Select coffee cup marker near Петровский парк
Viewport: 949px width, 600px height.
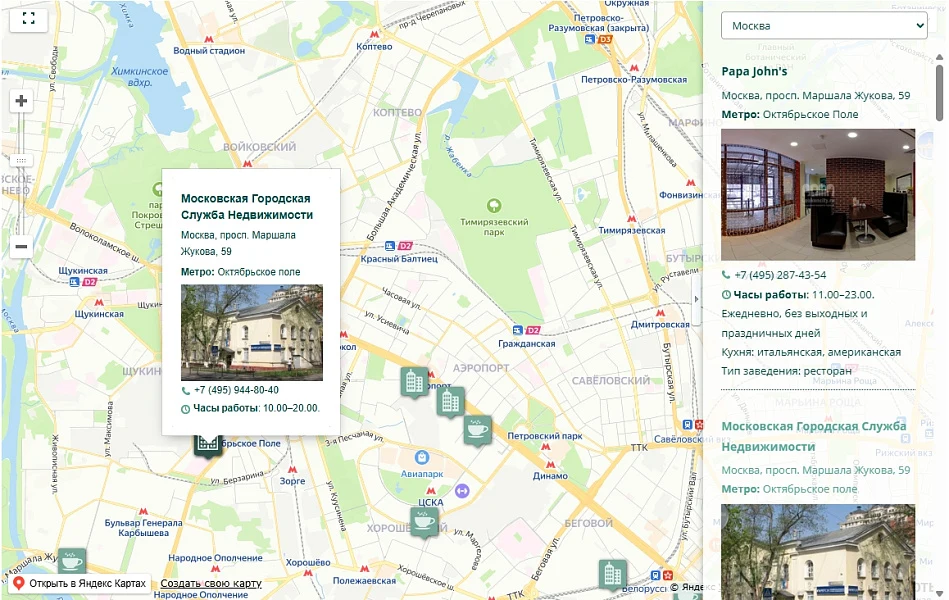click(x=478, y=430)
